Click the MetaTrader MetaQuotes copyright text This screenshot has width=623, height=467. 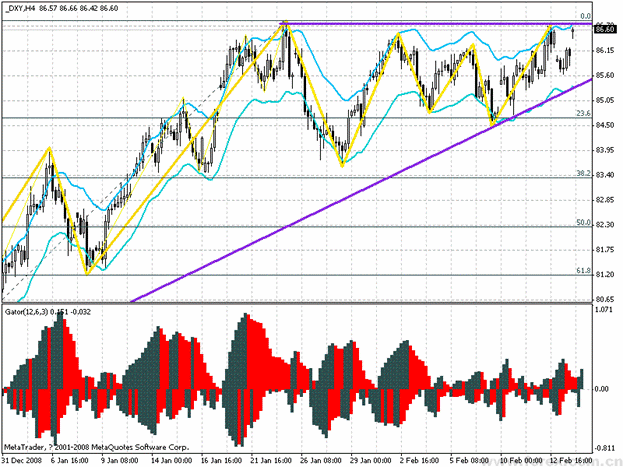(x=97, y=447)
